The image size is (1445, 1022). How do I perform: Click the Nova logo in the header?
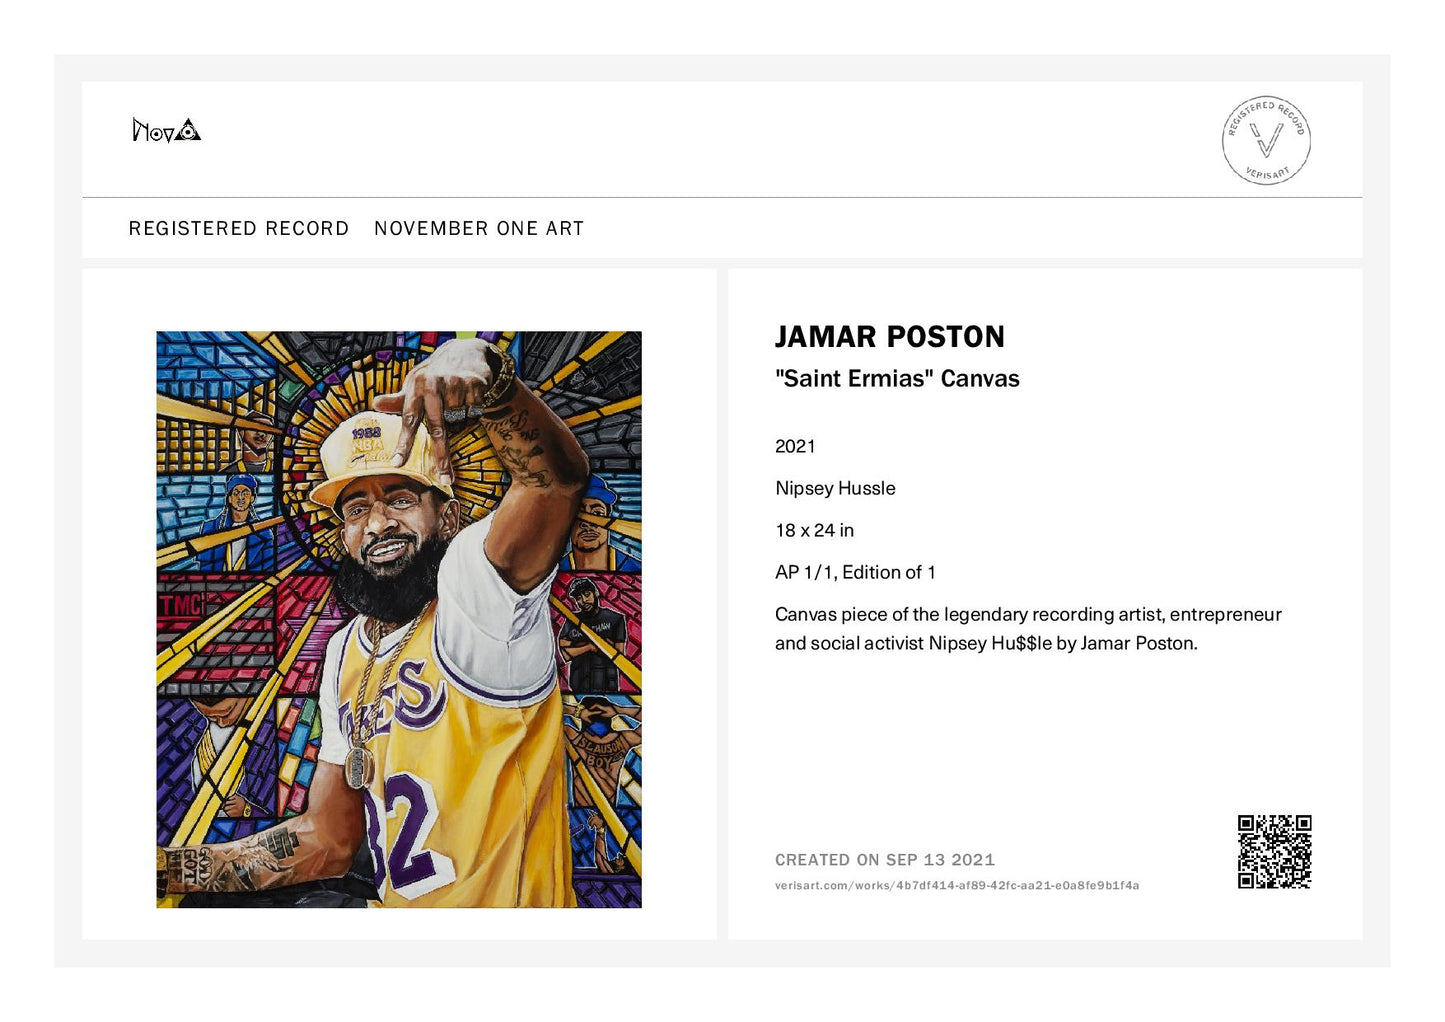click(x=166, y=130)
